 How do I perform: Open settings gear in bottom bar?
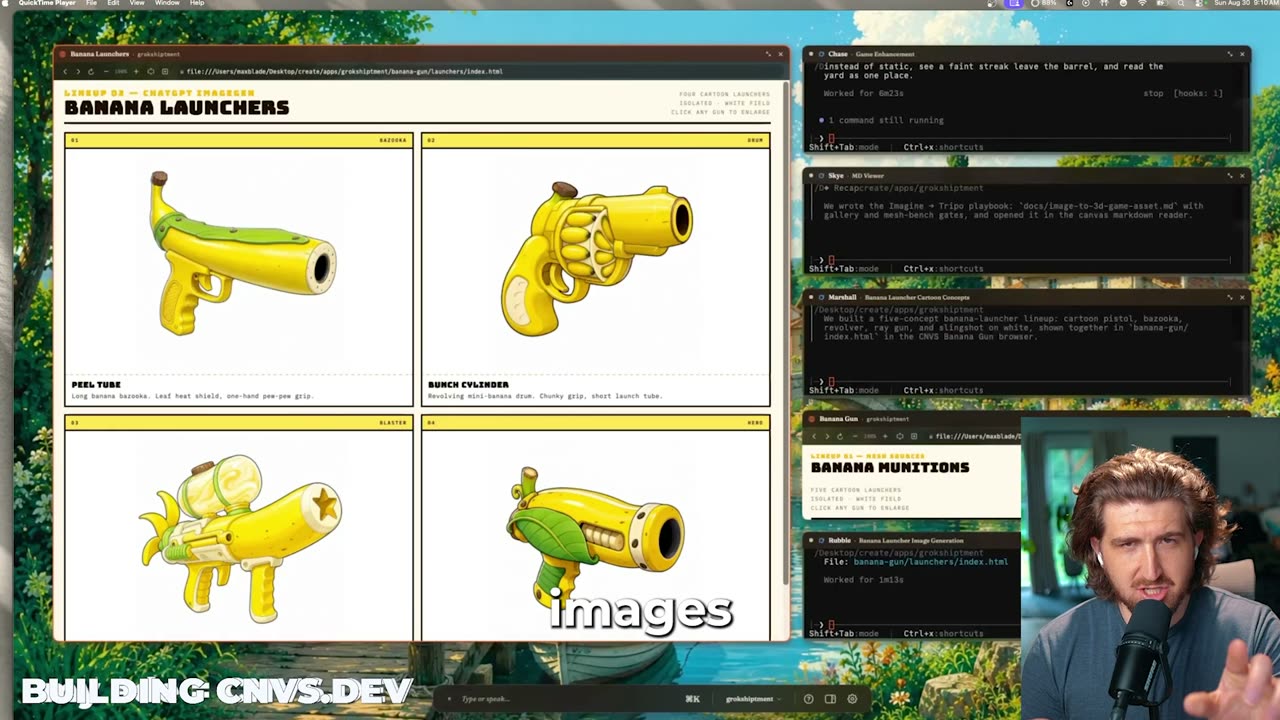point(852,699)
